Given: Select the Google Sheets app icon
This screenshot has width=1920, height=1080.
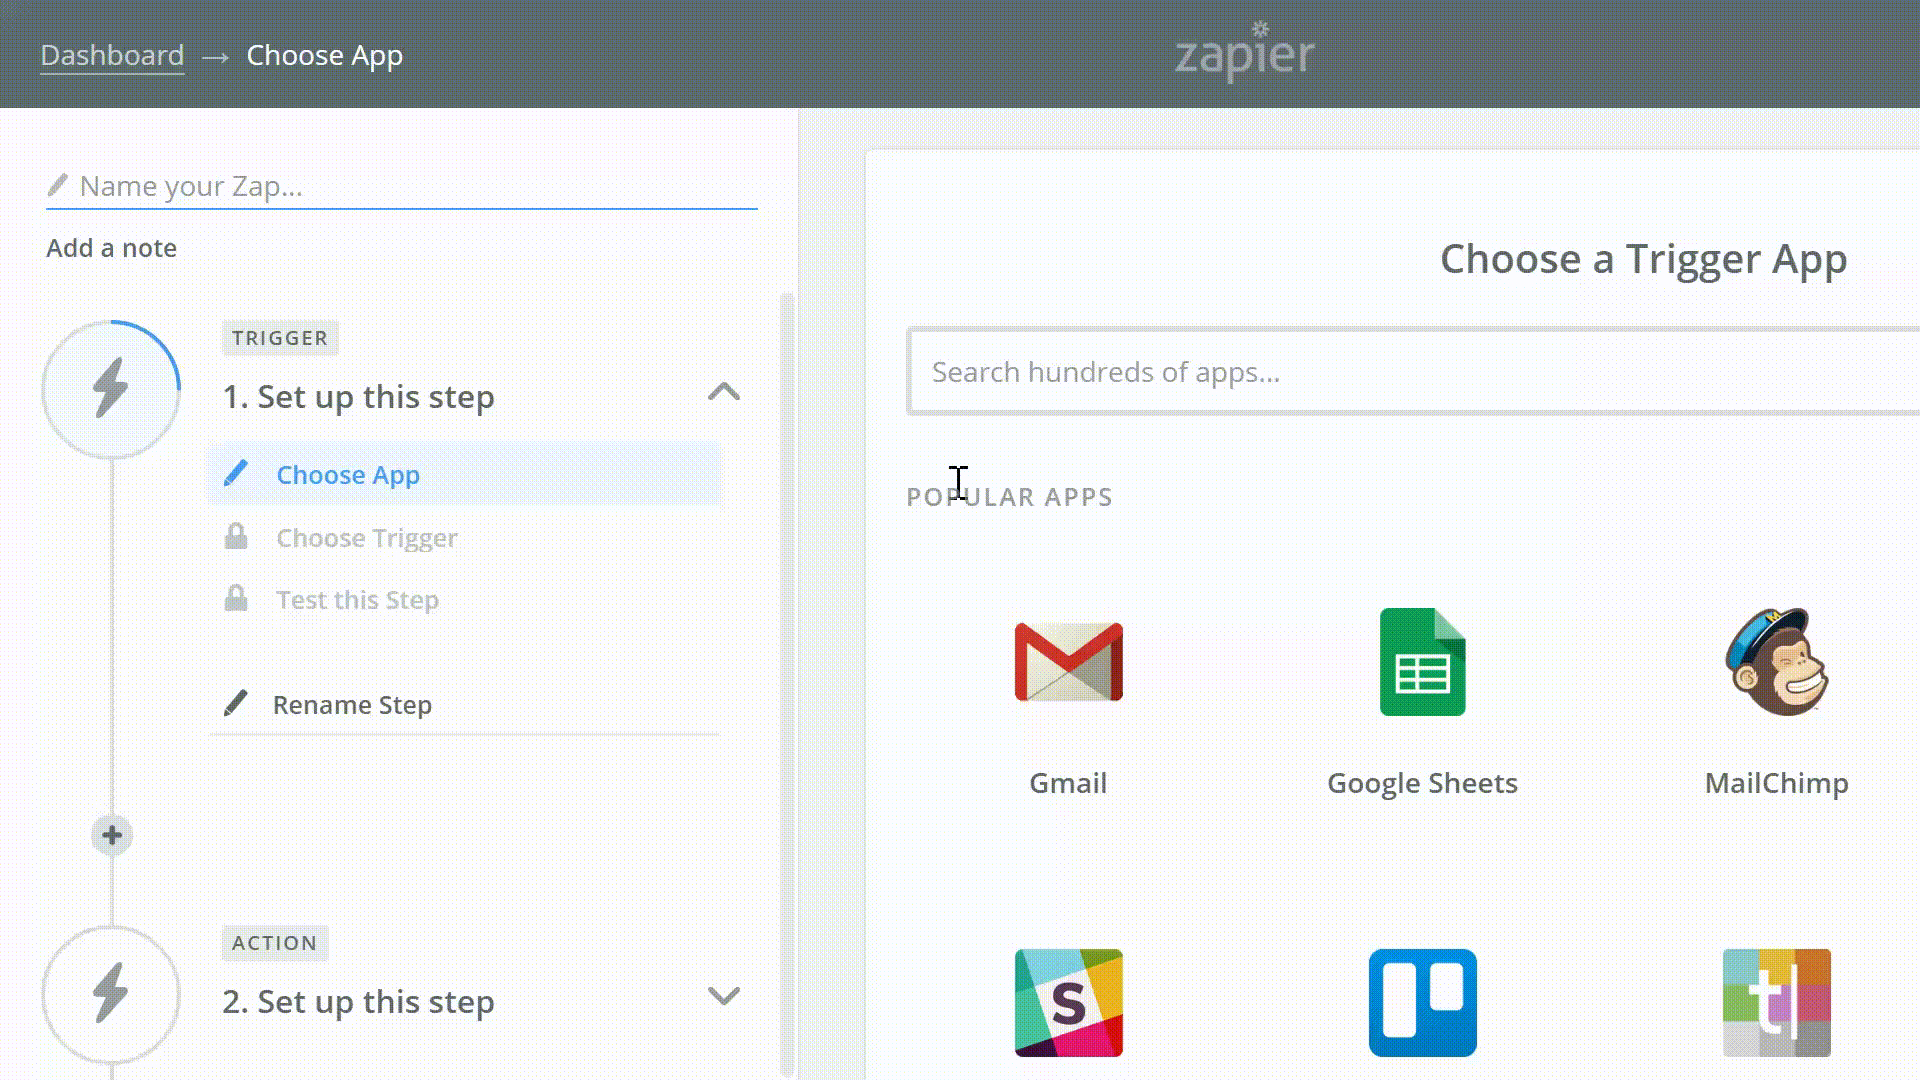Looking at the screenshot, I should pos(1422,662).
